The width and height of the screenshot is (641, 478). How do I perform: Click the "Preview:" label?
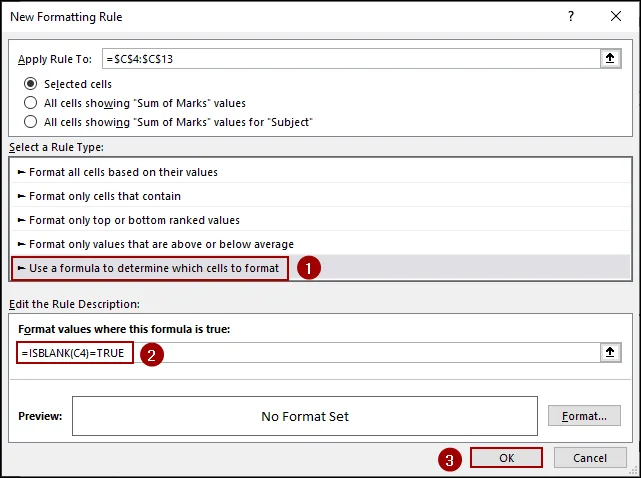(40, 416)
